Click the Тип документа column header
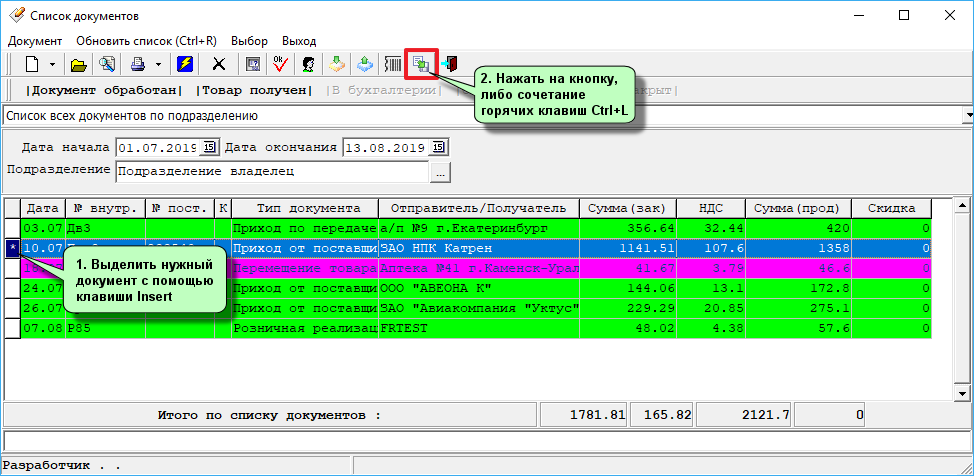This screenshot has width=974, height=476. pyautogui.click(x=305, y=208)
